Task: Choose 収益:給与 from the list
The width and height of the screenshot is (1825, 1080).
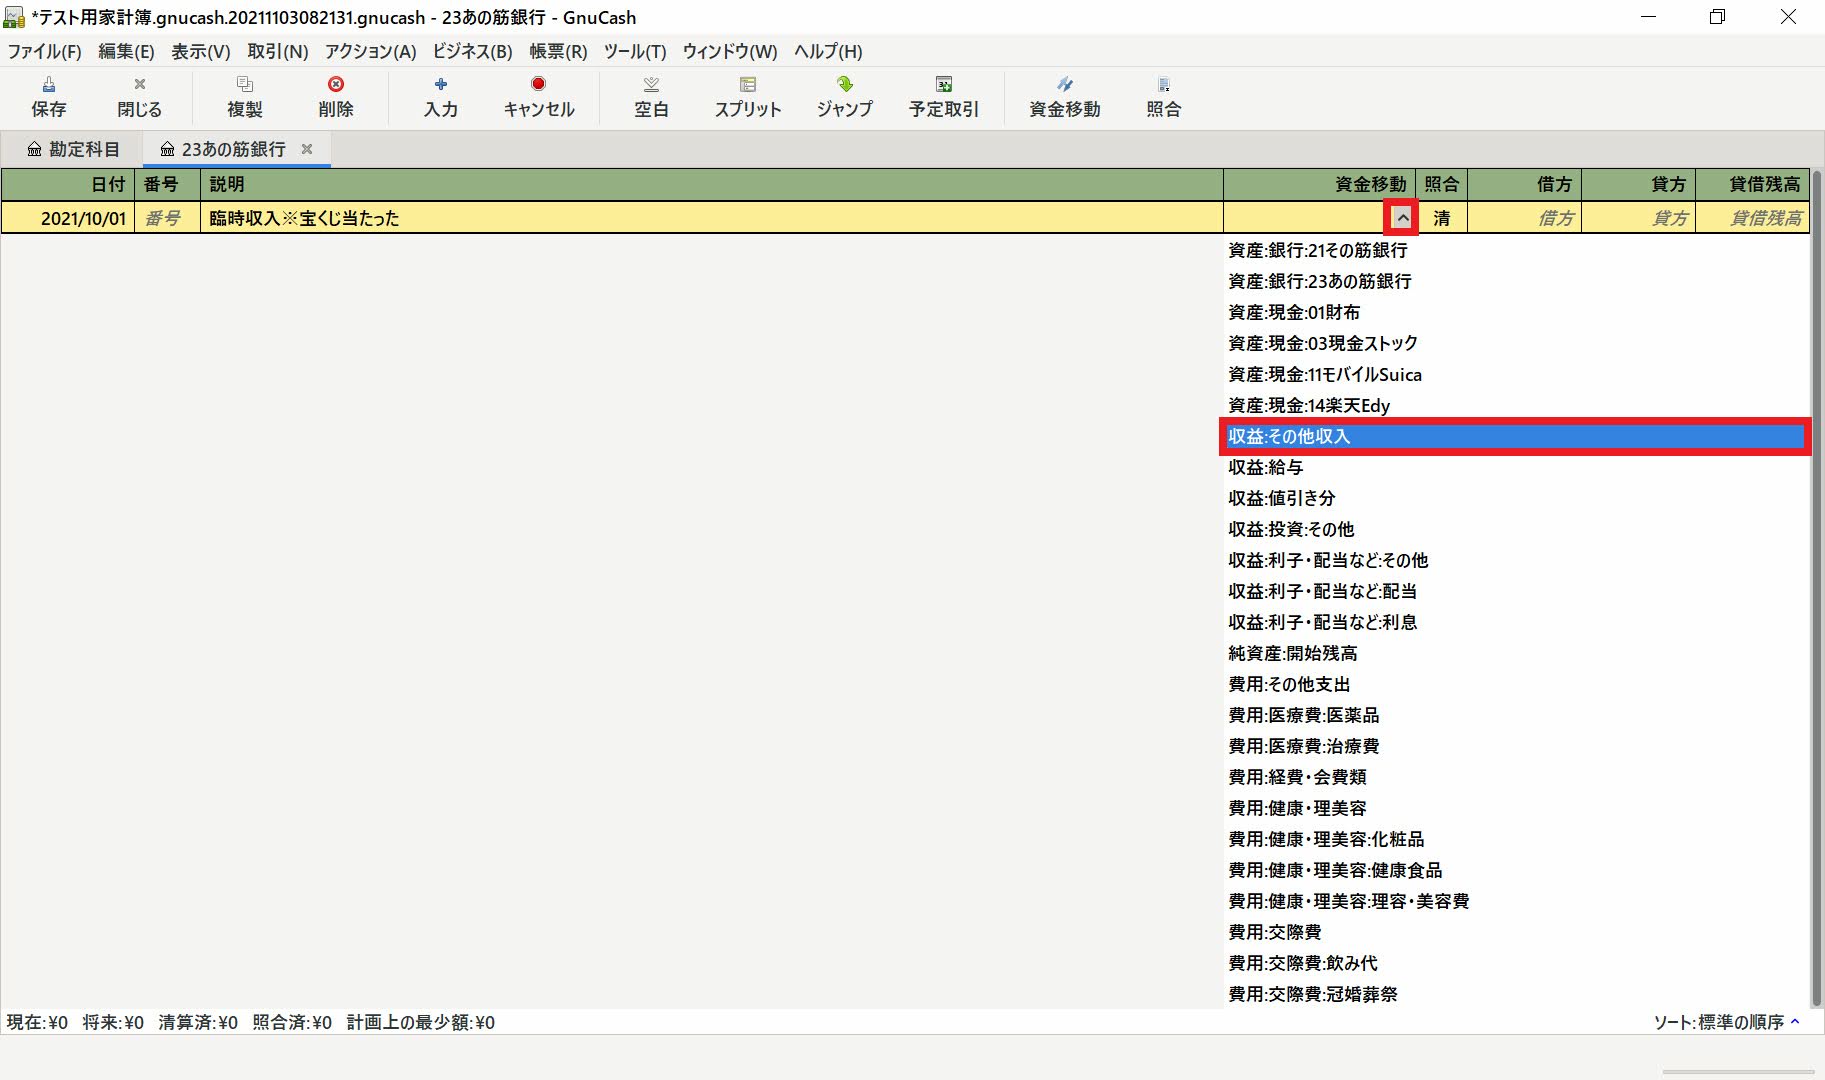Action: coord(1516,467)
